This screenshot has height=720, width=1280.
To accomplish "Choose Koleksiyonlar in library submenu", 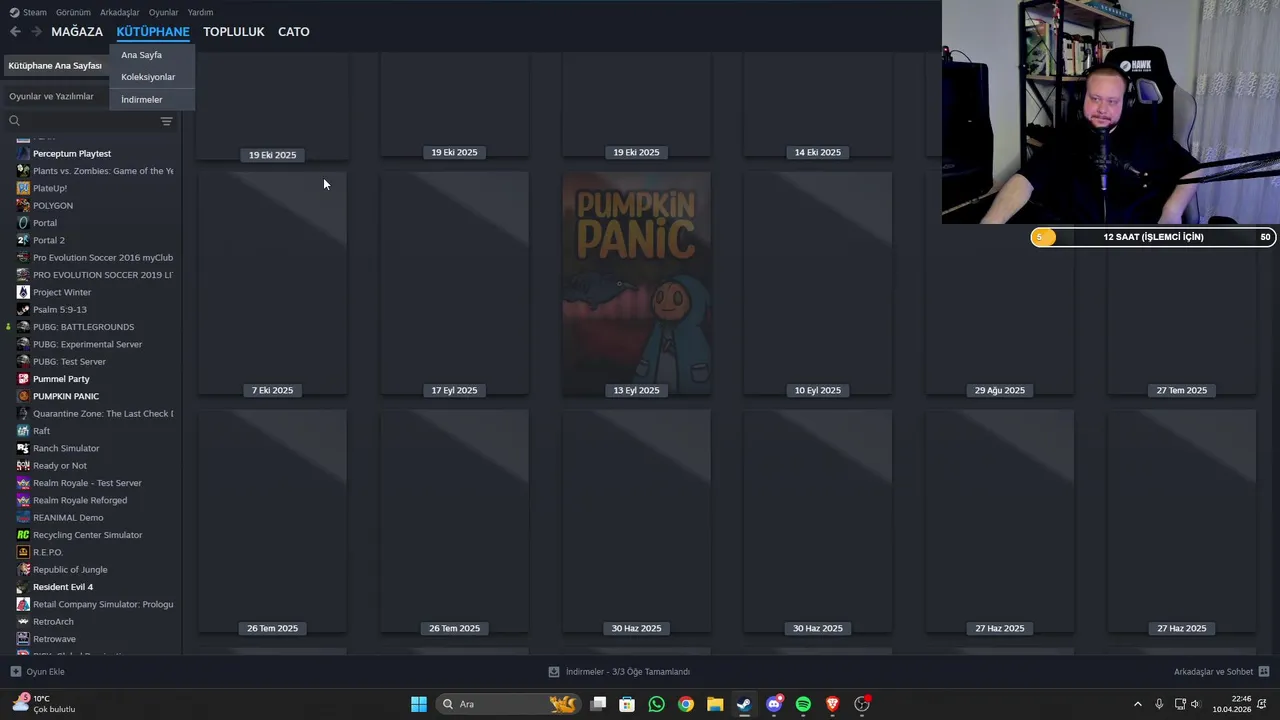I will [148, 77].
